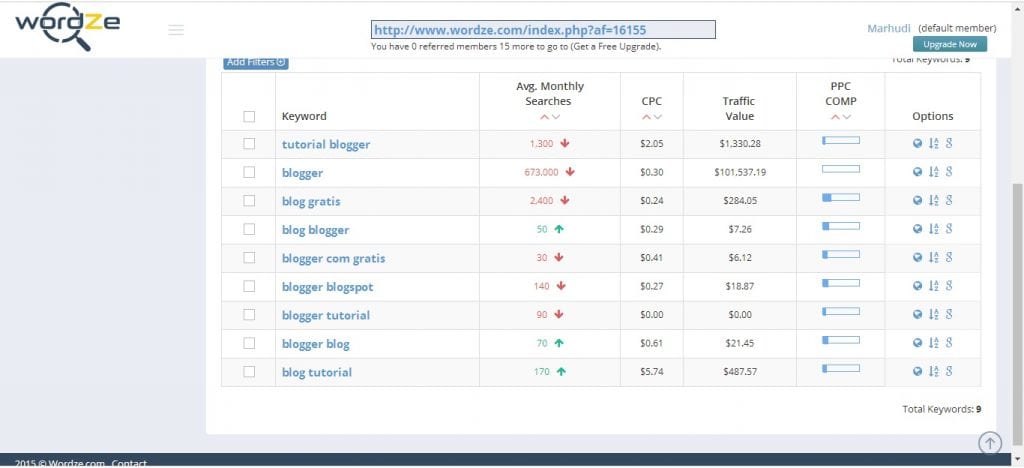1024x468 pixels.
Task: Click the A-Z sort icon for blogger blog
Action: click(x=933, y=344)
